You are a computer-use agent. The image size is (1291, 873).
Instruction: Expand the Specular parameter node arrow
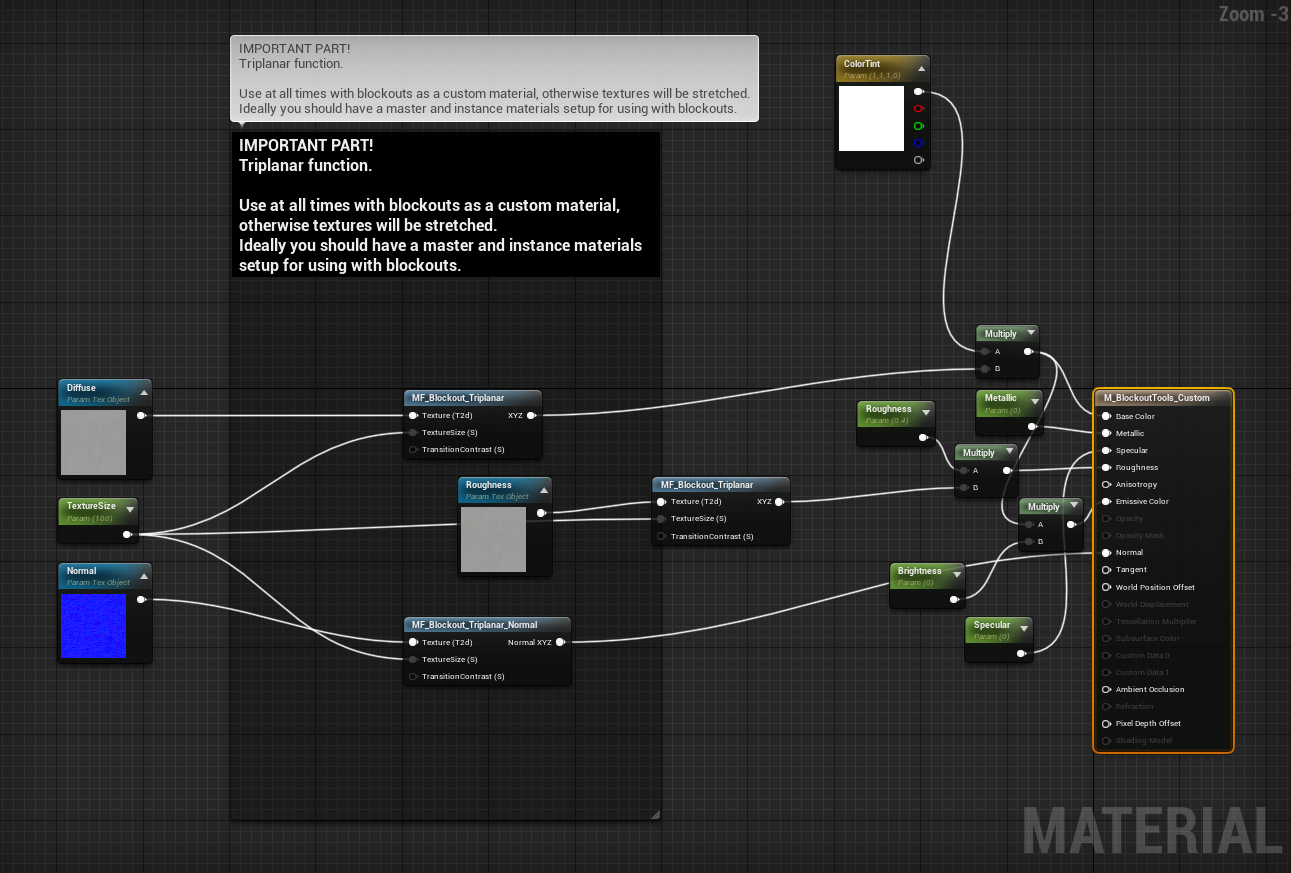coord(1023,628)
